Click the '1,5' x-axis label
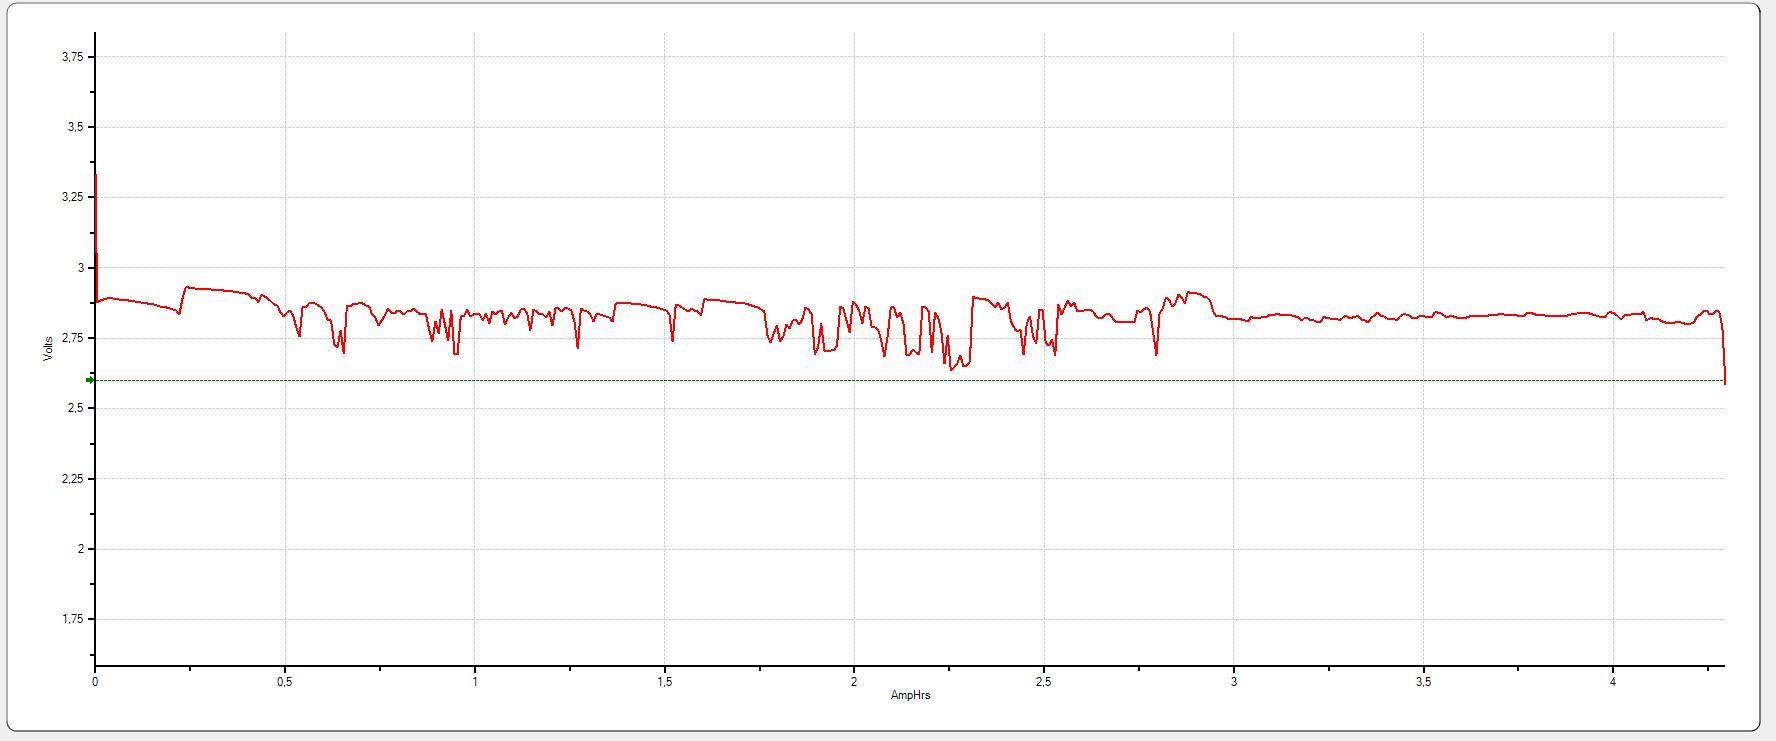The height and width of the screenshot is (741, 1776). pos(665,682)
